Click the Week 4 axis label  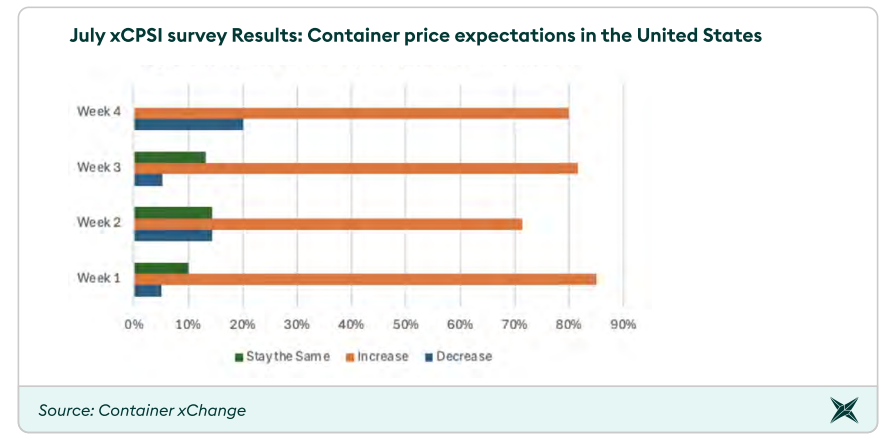pos(99,111)
